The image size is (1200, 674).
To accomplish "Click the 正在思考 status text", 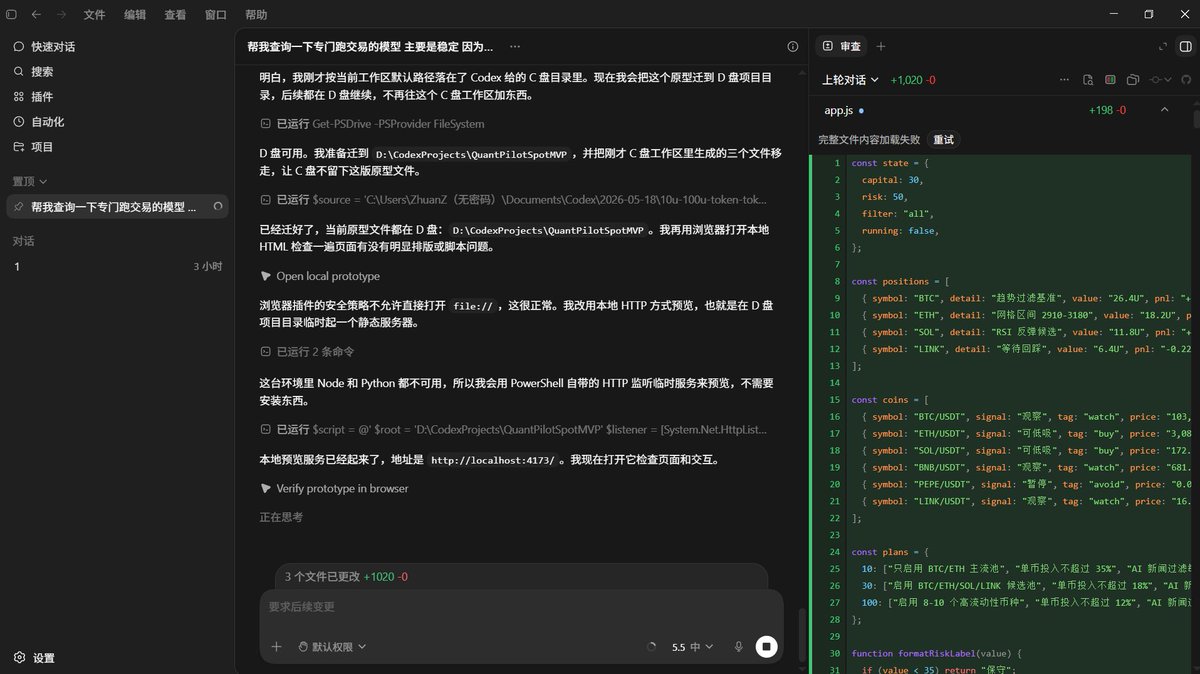I will tap(281, 517).
